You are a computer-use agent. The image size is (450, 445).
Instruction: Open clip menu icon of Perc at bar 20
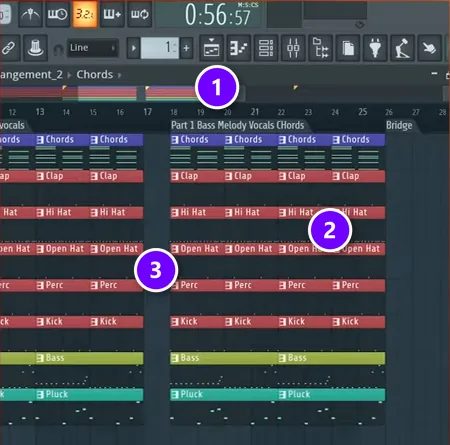(229, 285)
